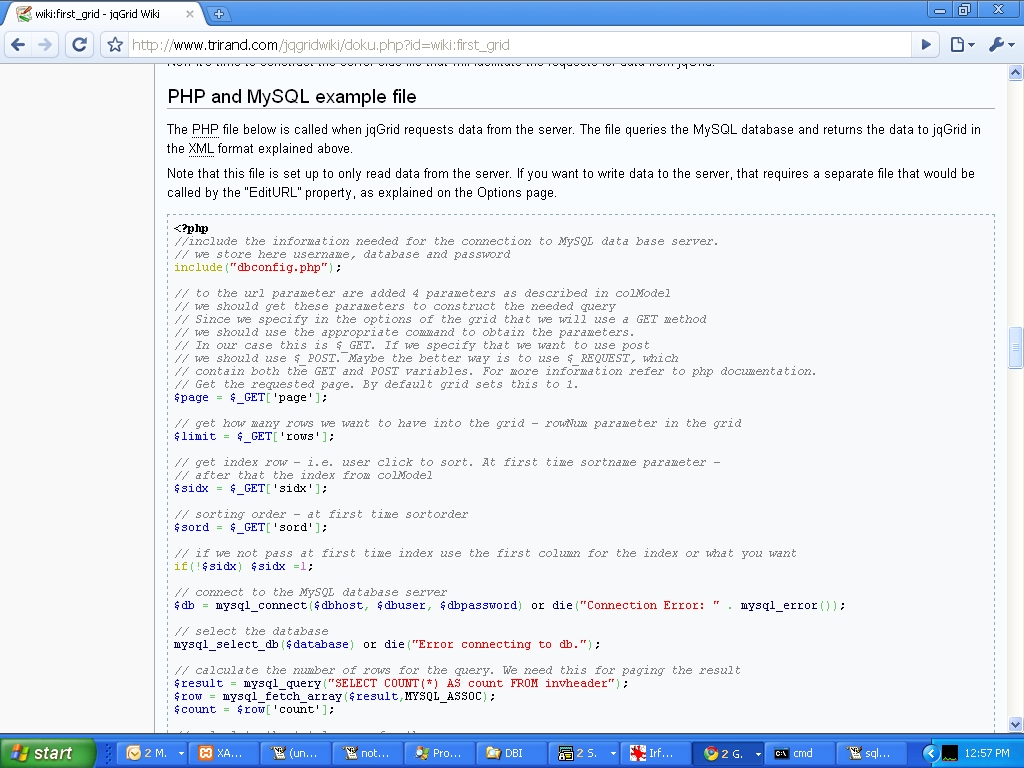The height and width of the screenshot is (768, 1024).
Task: Click the mysql_connect code line
Action: pyautogui.click(x=509, y=605)
